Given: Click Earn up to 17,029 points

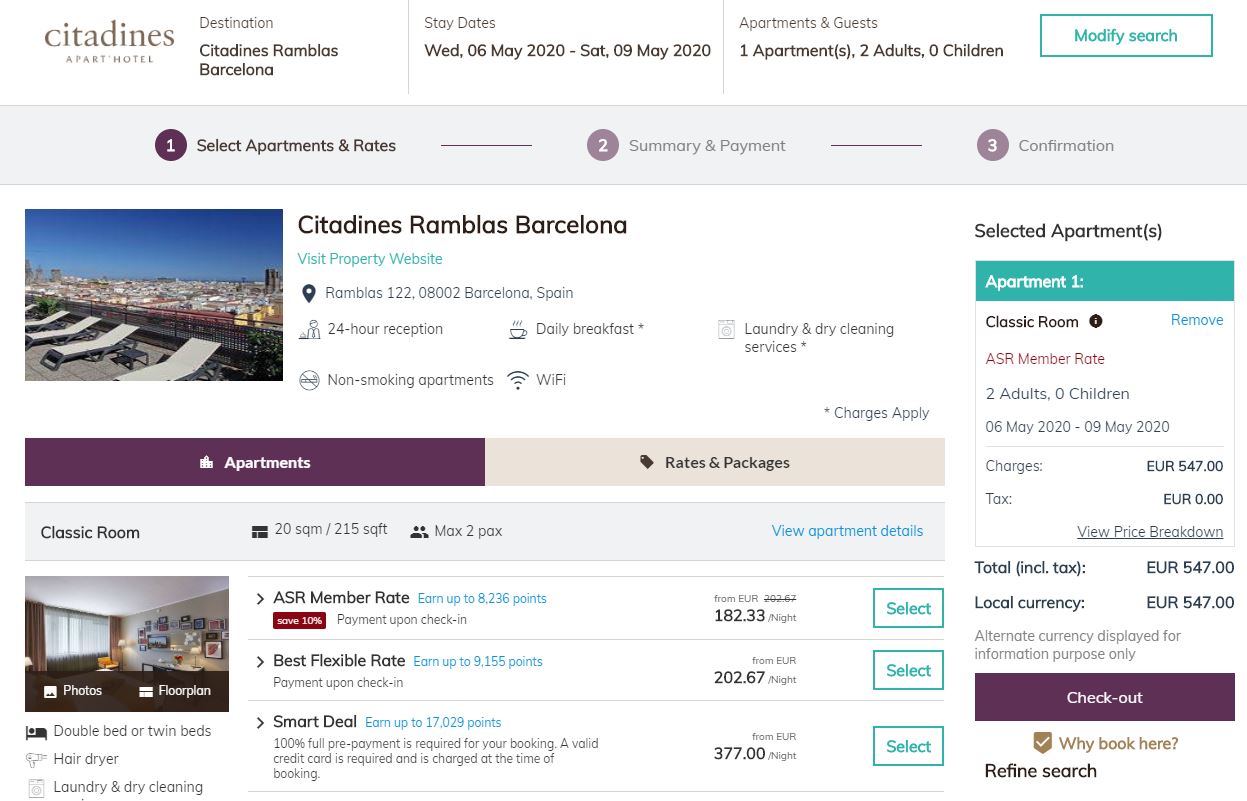Looking at the screenshot, I should [433, 723].
